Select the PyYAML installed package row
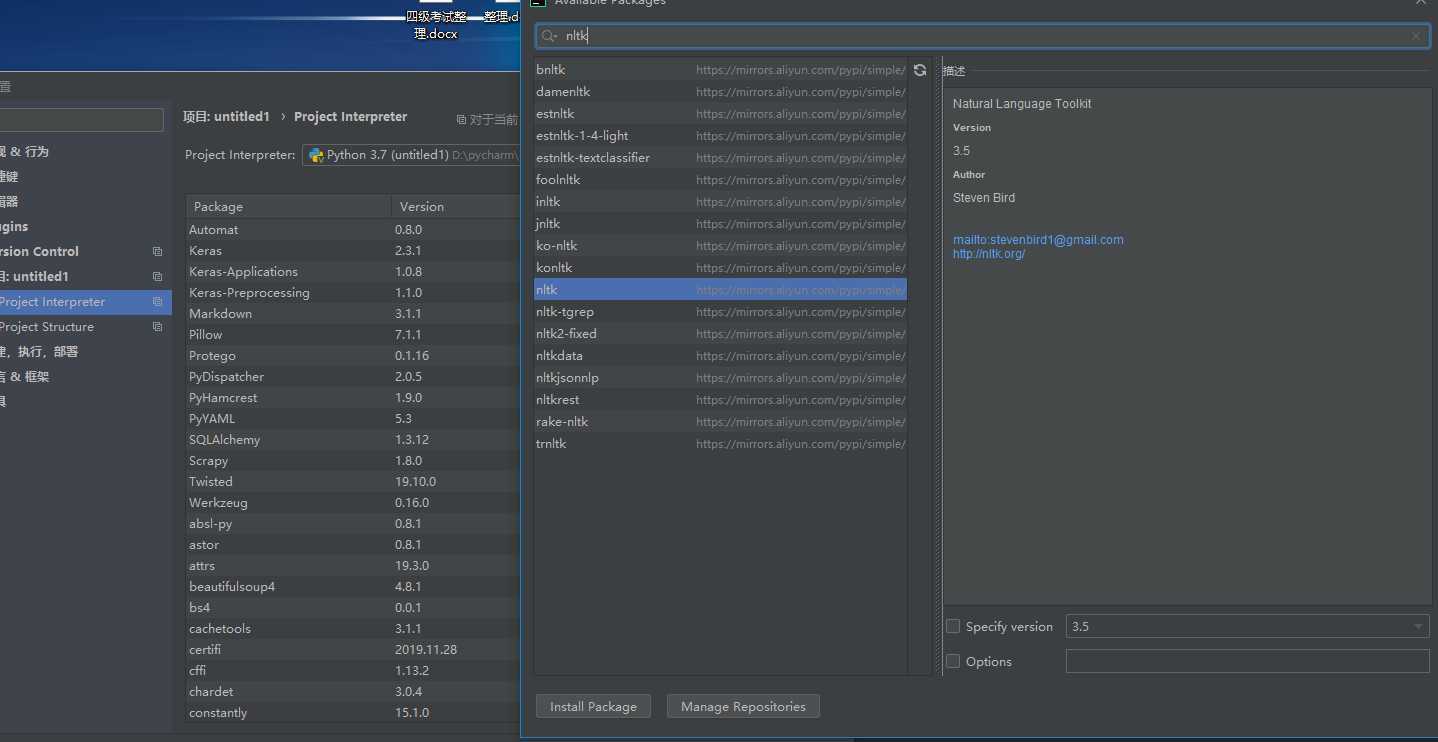Image resolution: width=1438 pixels, height=742 pixels. [x=353, y=419]
